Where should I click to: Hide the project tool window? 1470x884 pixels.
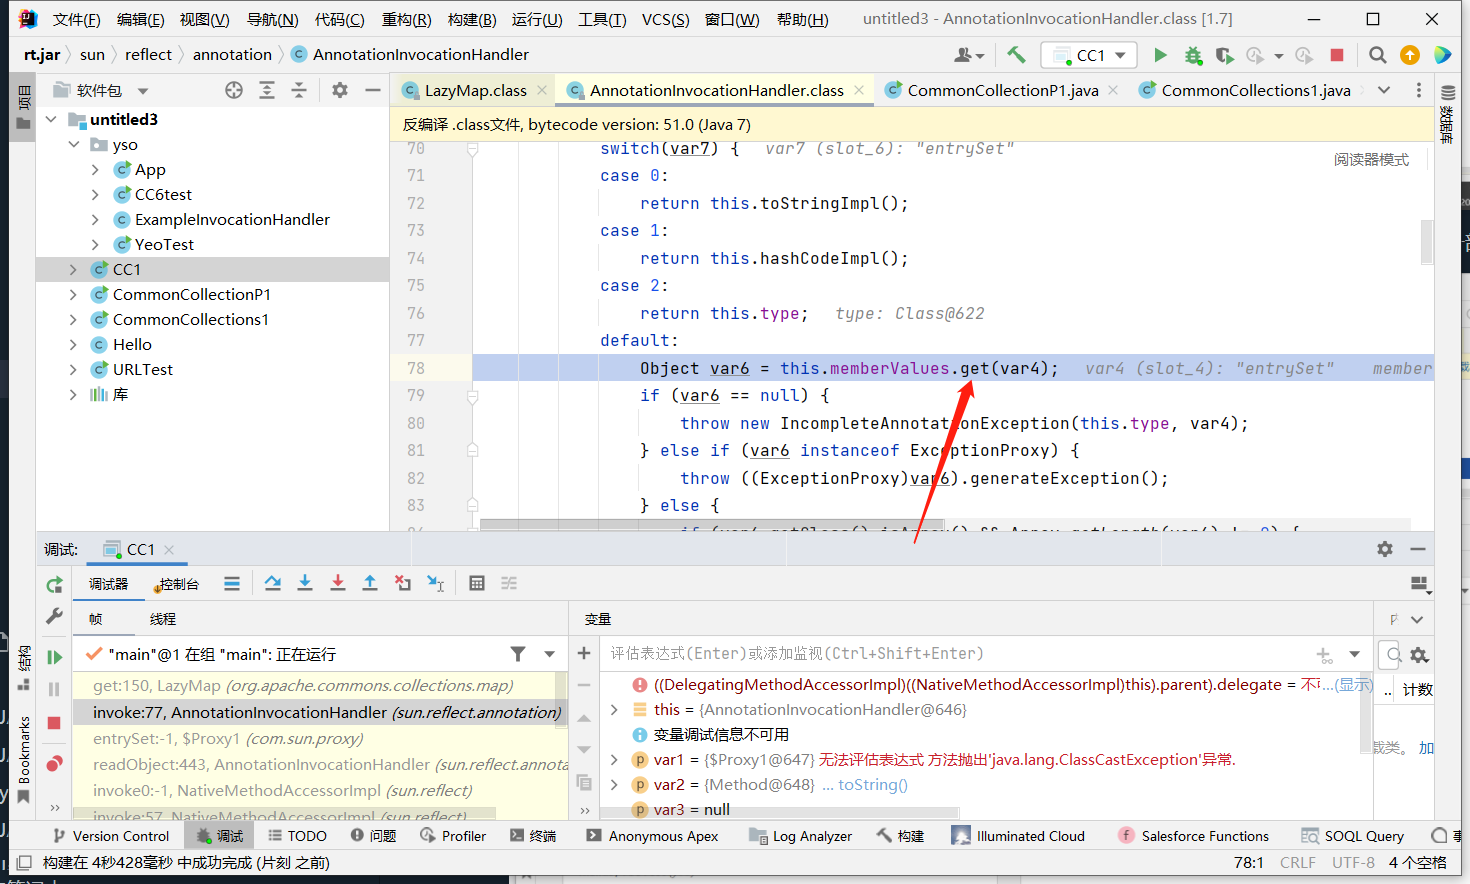373,90
